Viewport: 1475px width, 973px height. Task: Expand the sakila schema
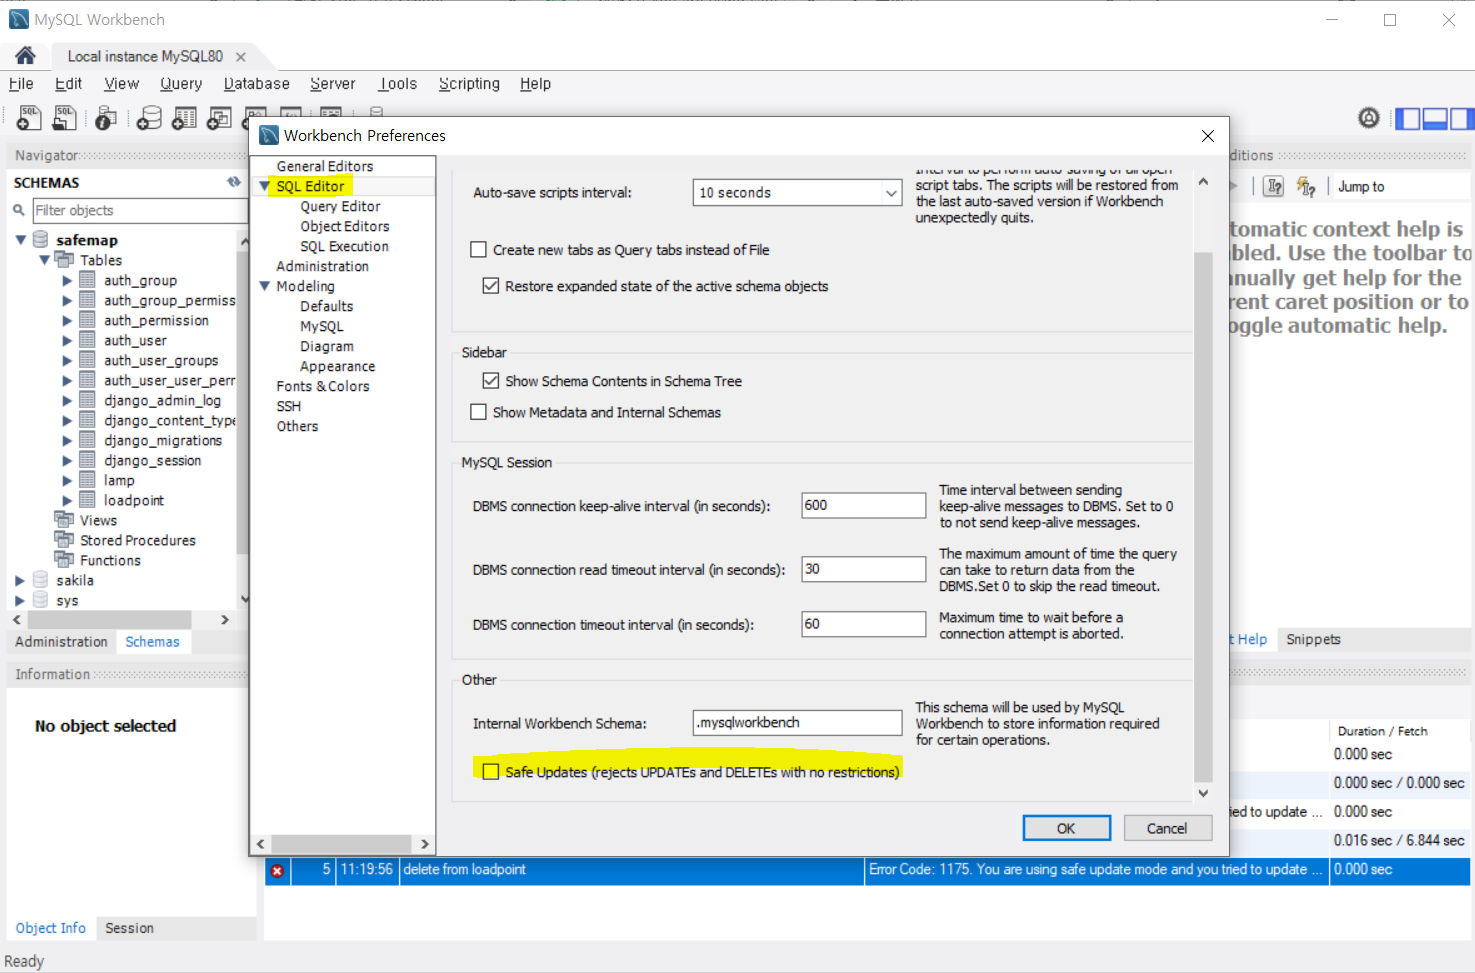[20, 580]
